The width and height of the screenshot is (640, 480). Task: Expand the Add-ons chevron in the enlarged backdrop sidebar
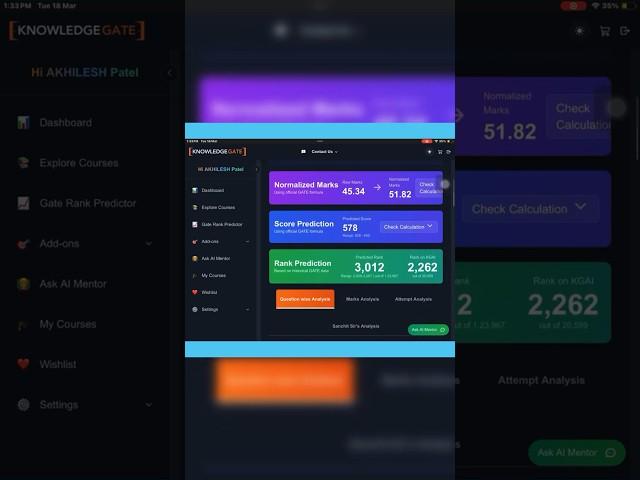149,244
